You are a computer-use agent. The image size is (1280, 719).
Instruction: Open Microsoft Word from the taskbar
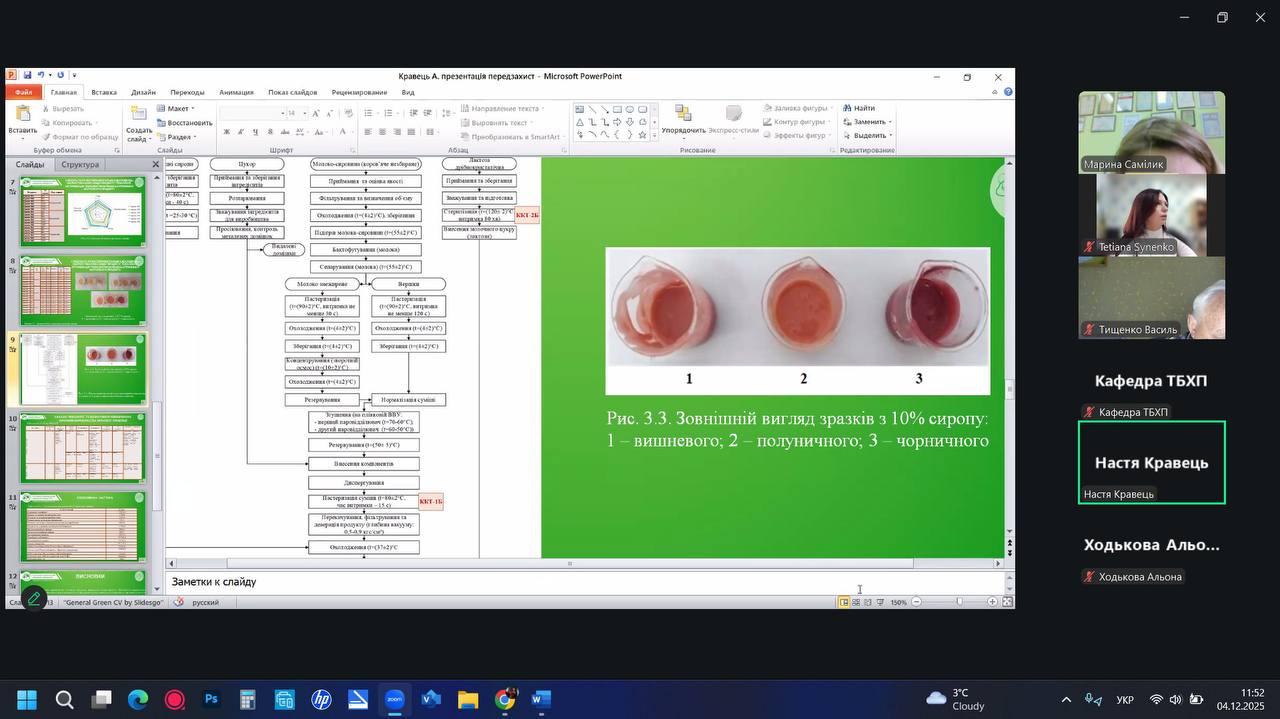(542, 699)
